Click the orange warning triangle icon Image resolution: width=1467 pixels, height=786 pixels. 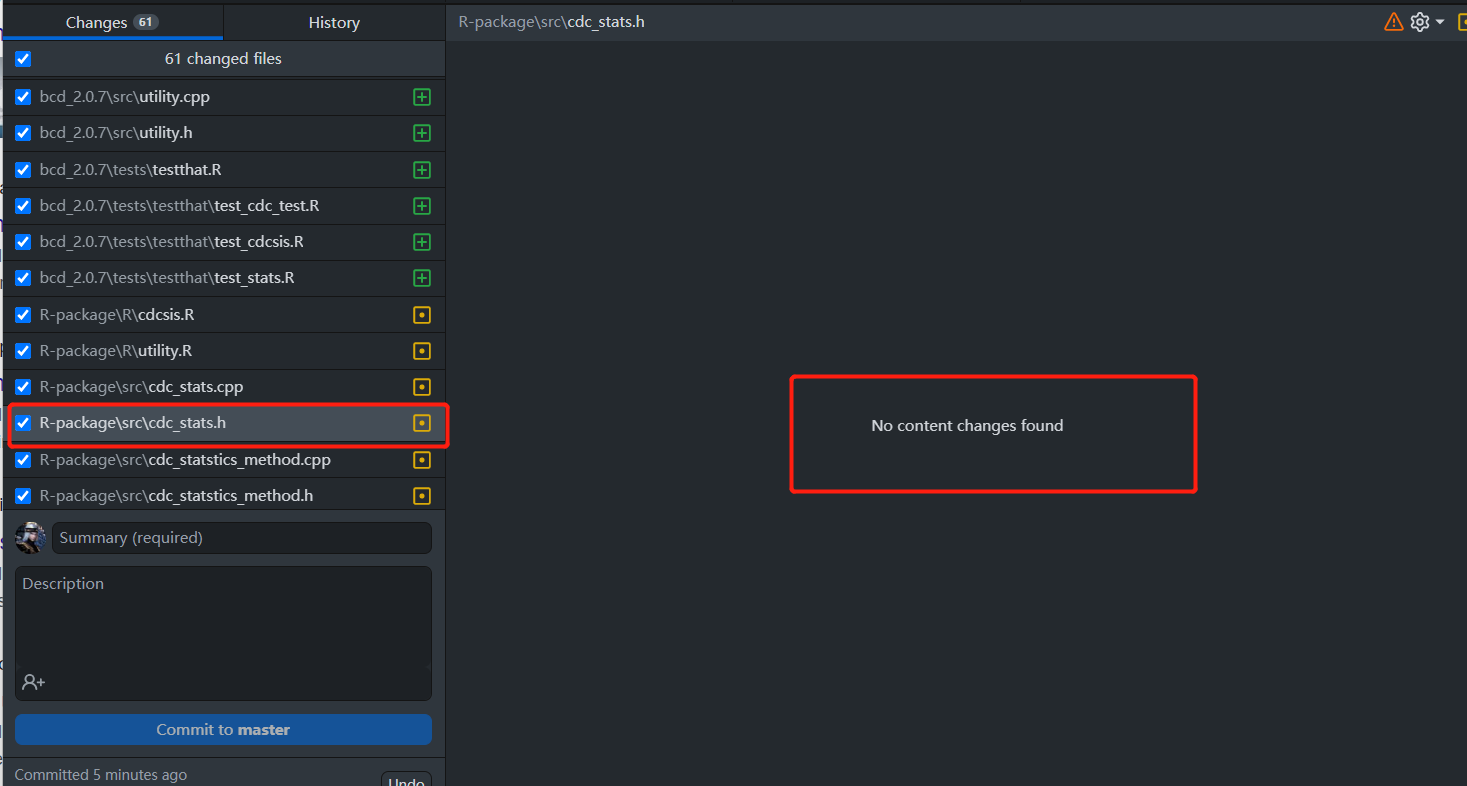[x=1393, y=21]
